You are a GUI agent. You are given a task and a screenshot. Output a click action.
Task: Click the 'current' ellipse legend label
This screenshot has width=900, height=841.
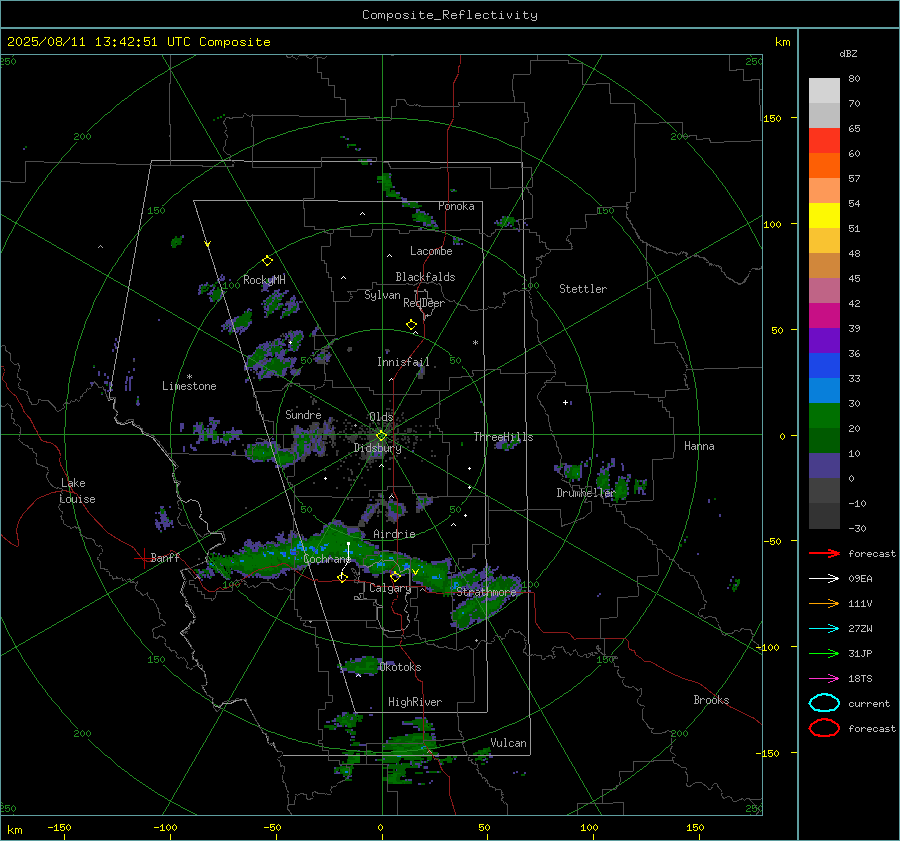click(x=869, y=704)
